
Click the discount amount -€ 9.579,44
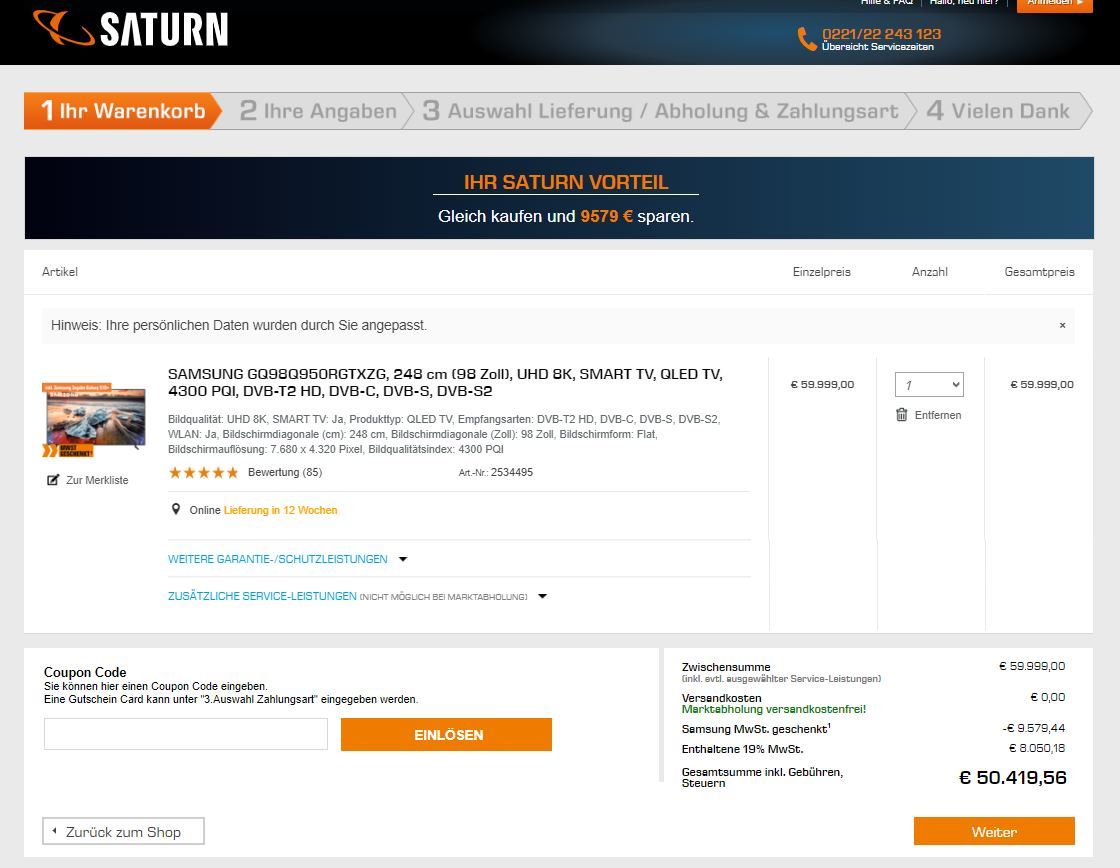pyautogui.click(x=1034, y=728)
